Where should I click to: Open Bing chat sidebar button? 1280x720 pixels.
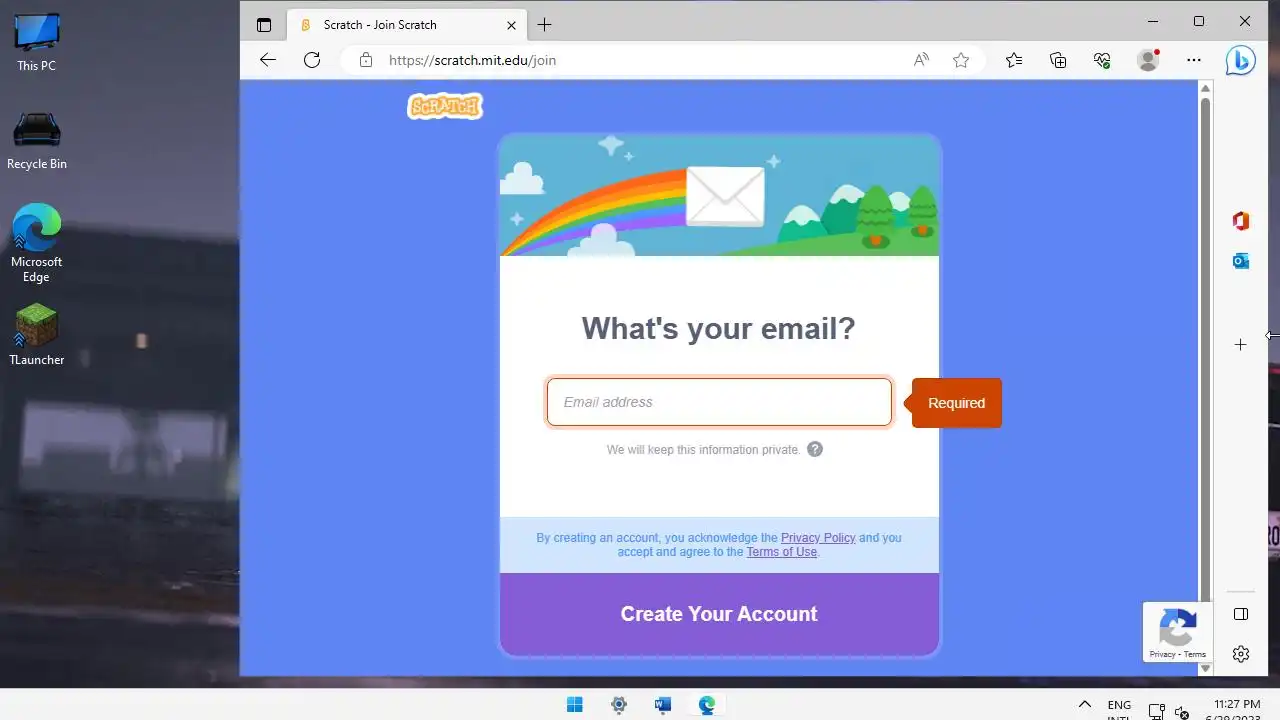point(1241,60)
